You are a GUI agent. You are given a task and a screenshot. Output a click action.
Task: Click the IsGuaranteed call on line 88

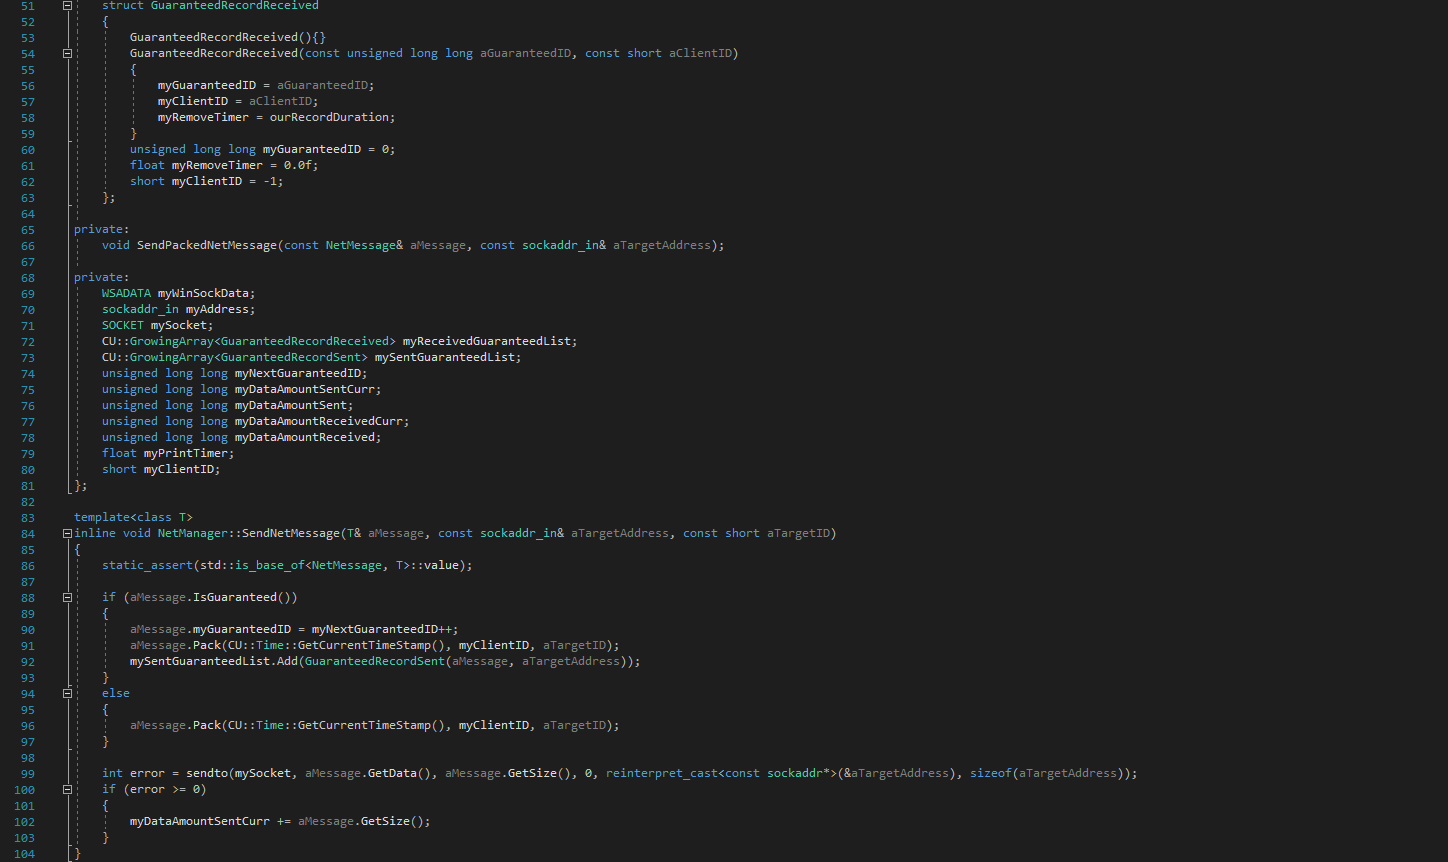(x=235, y=597)
